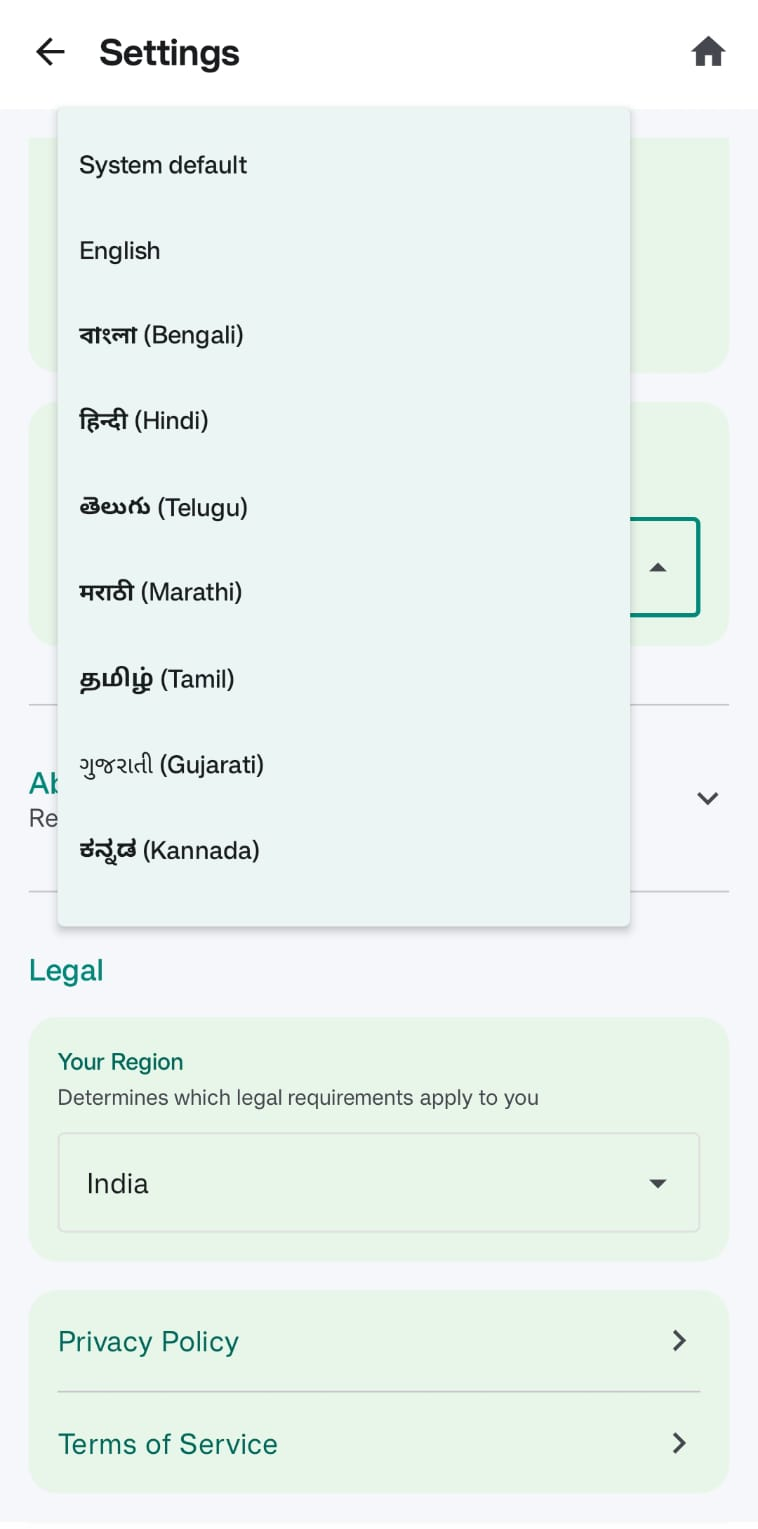This screenshot has width=758, height=1529.
Task: Choose Kannada from the list
Action: click(168, 849)
